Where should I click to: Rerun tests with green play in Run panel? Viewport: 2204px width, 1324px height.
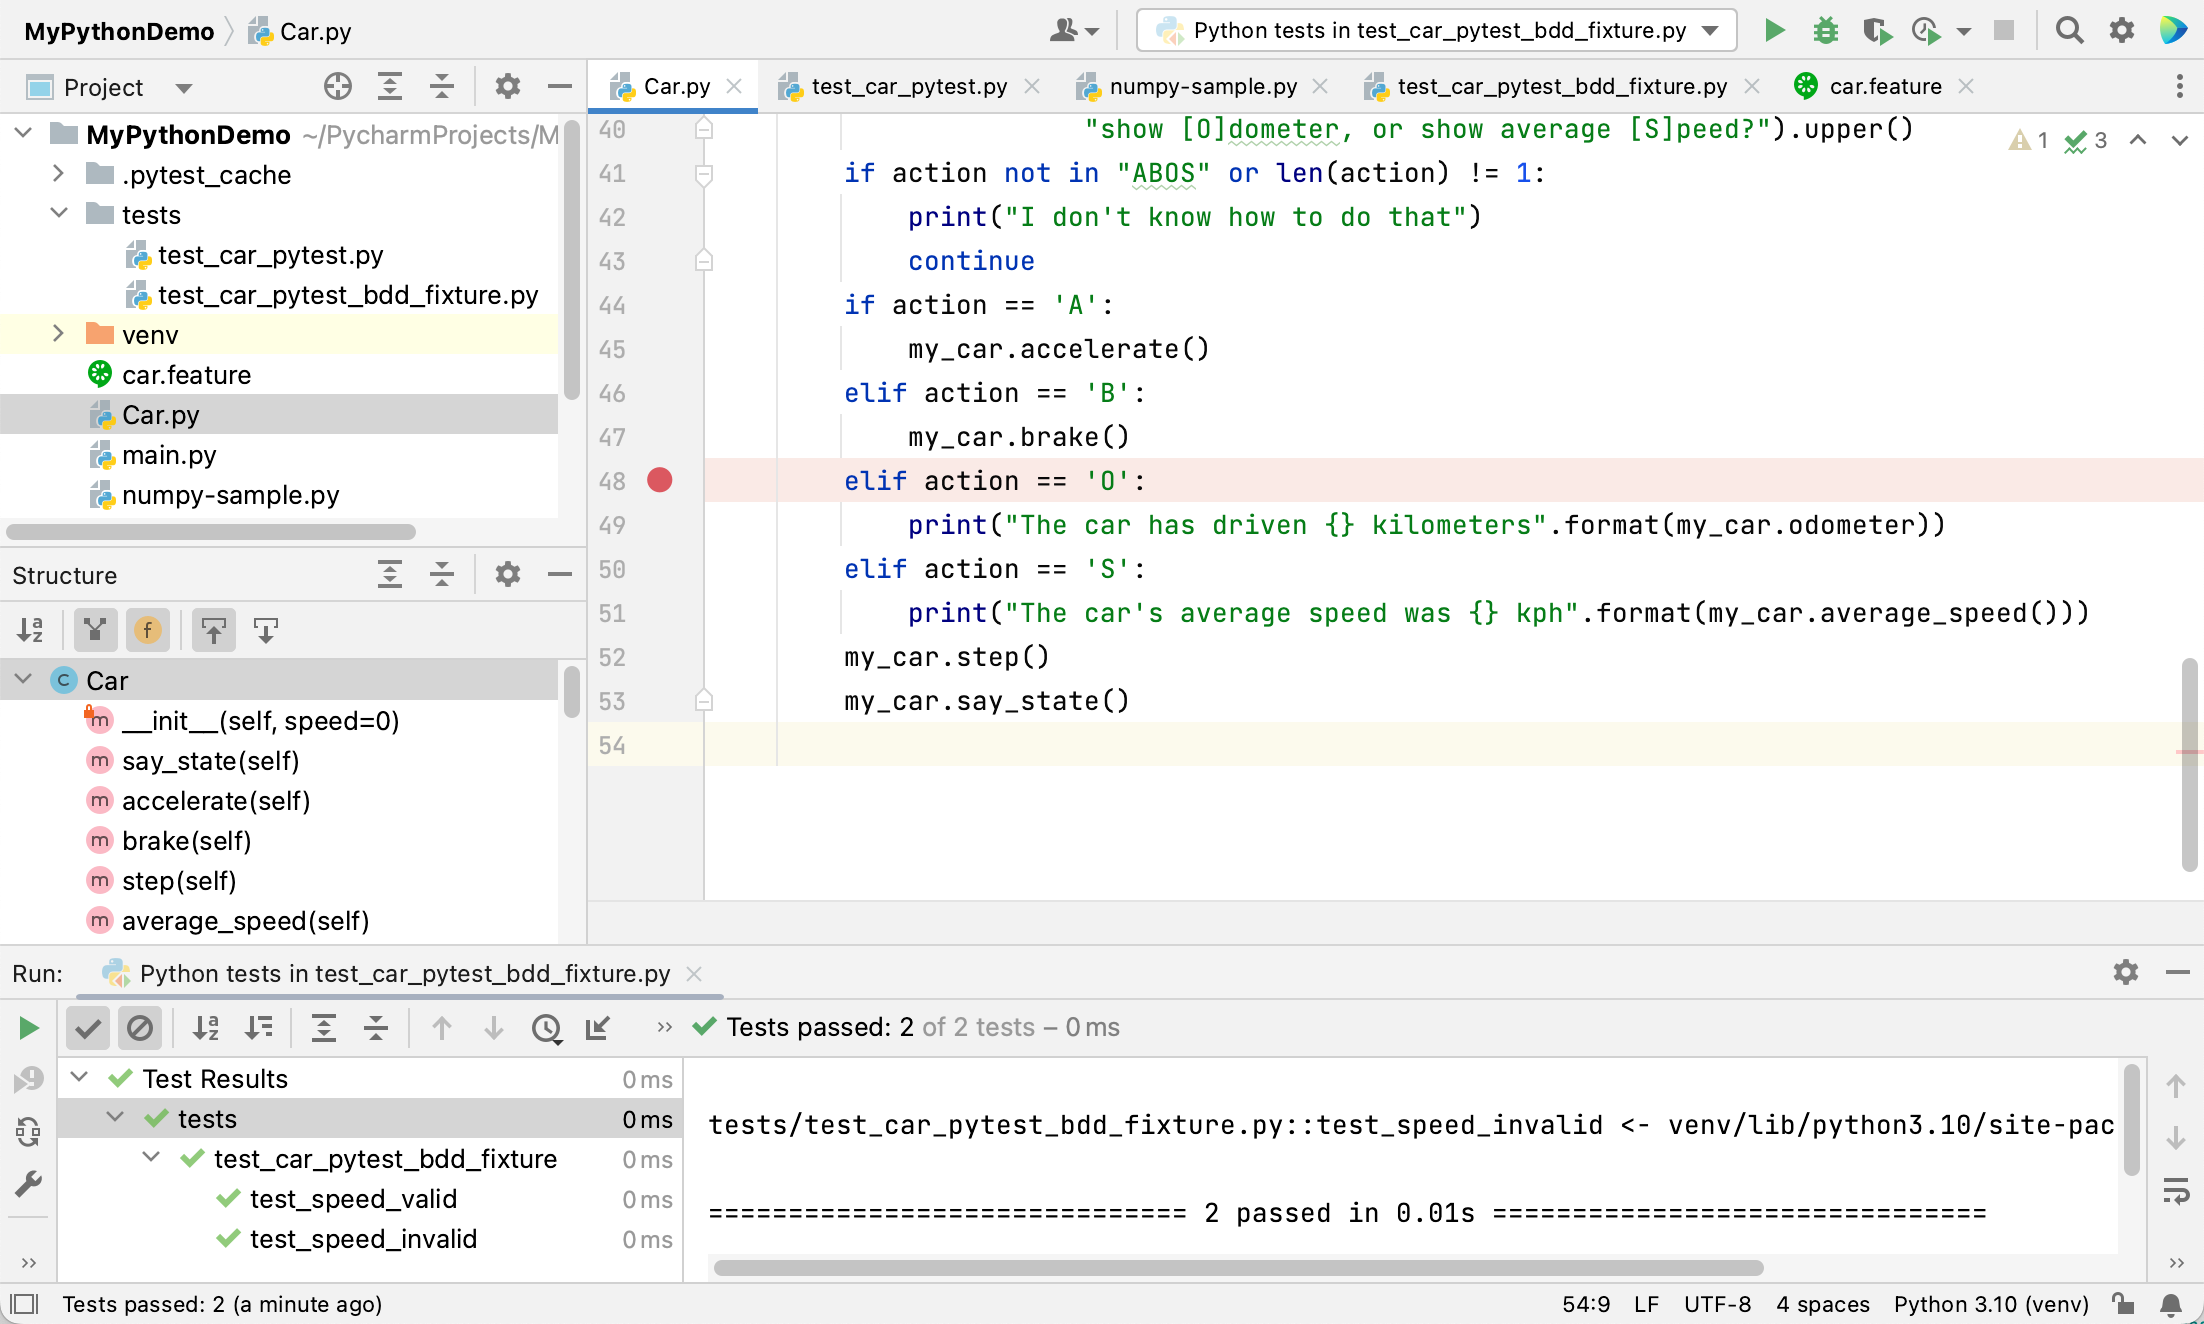[x=29, y=1028]
